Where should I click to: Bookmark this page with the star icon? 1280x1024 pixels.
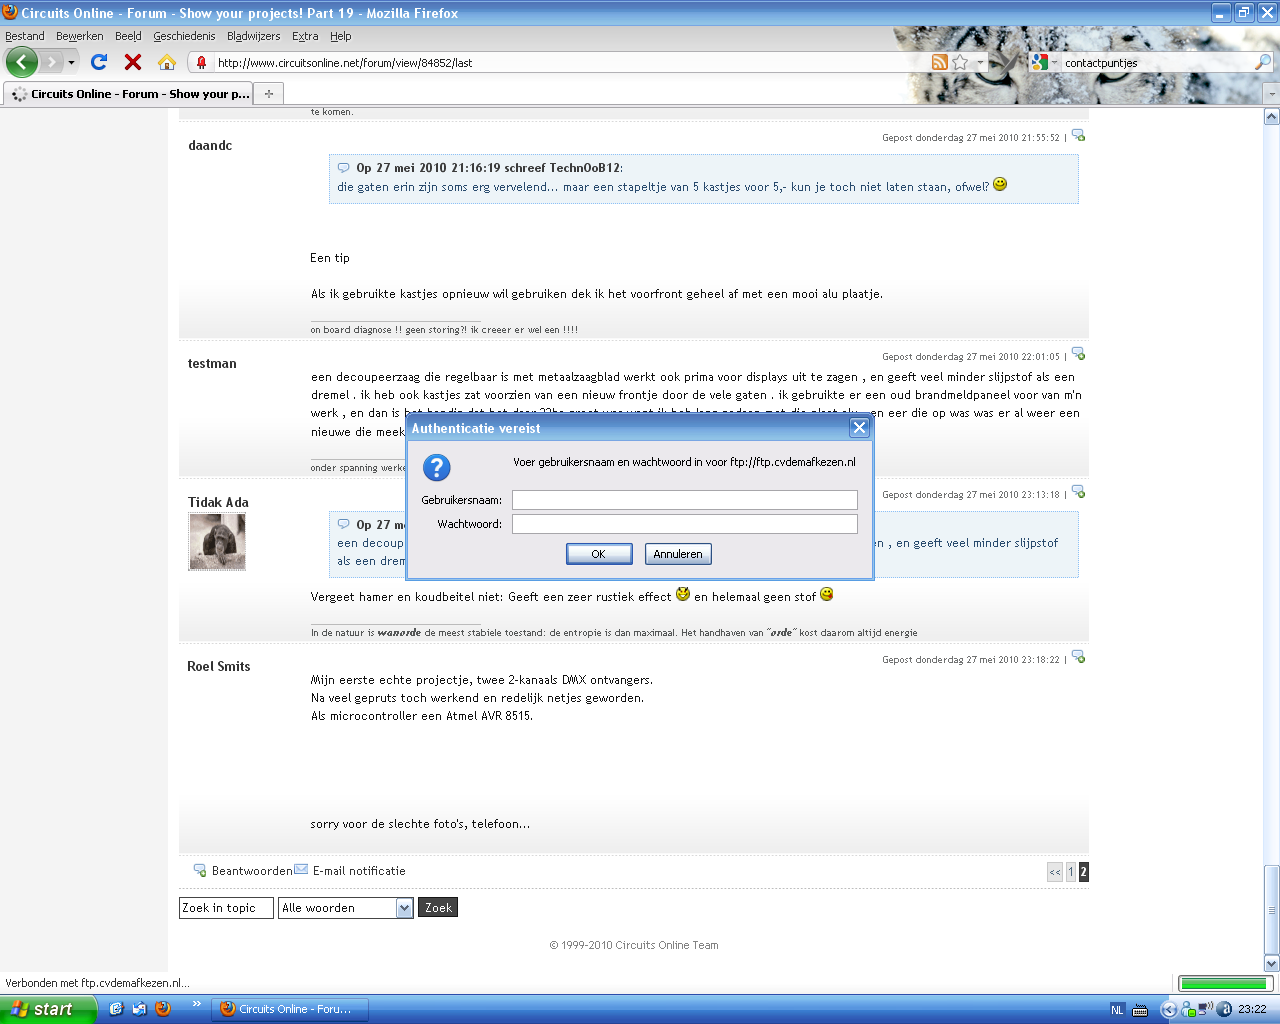[960, 62]
